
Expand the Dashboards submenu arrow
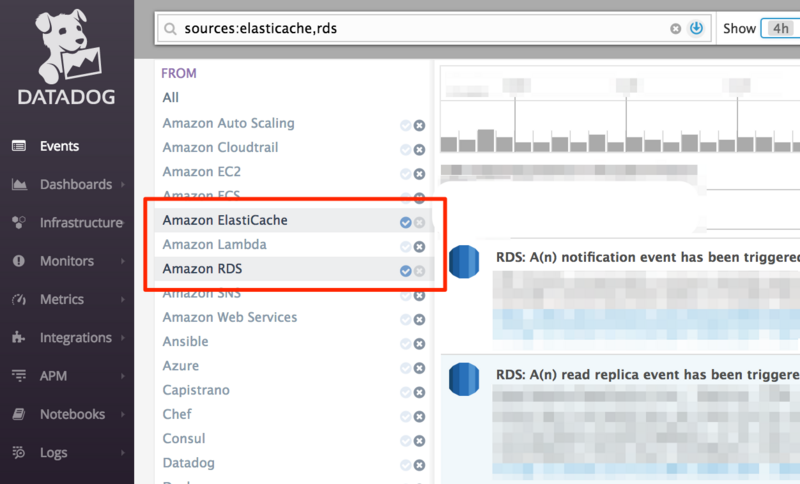123,184
